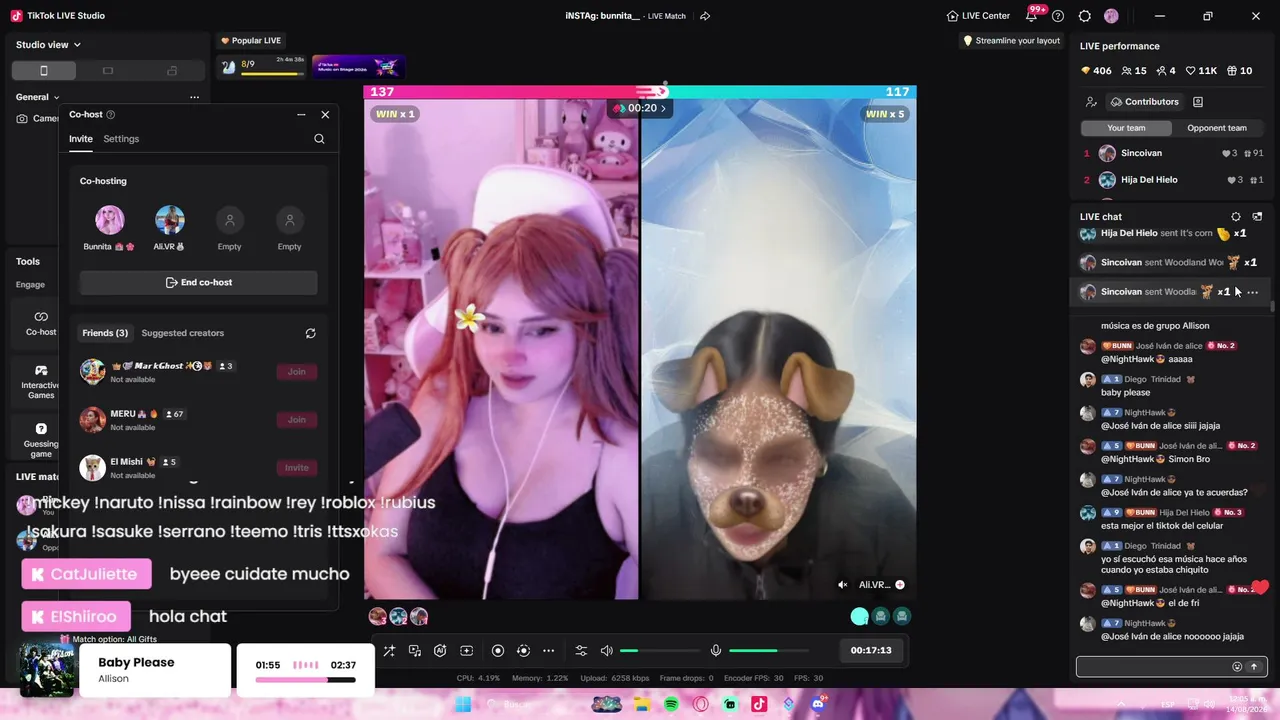Close the Co-host panel

tap(325, 115)
